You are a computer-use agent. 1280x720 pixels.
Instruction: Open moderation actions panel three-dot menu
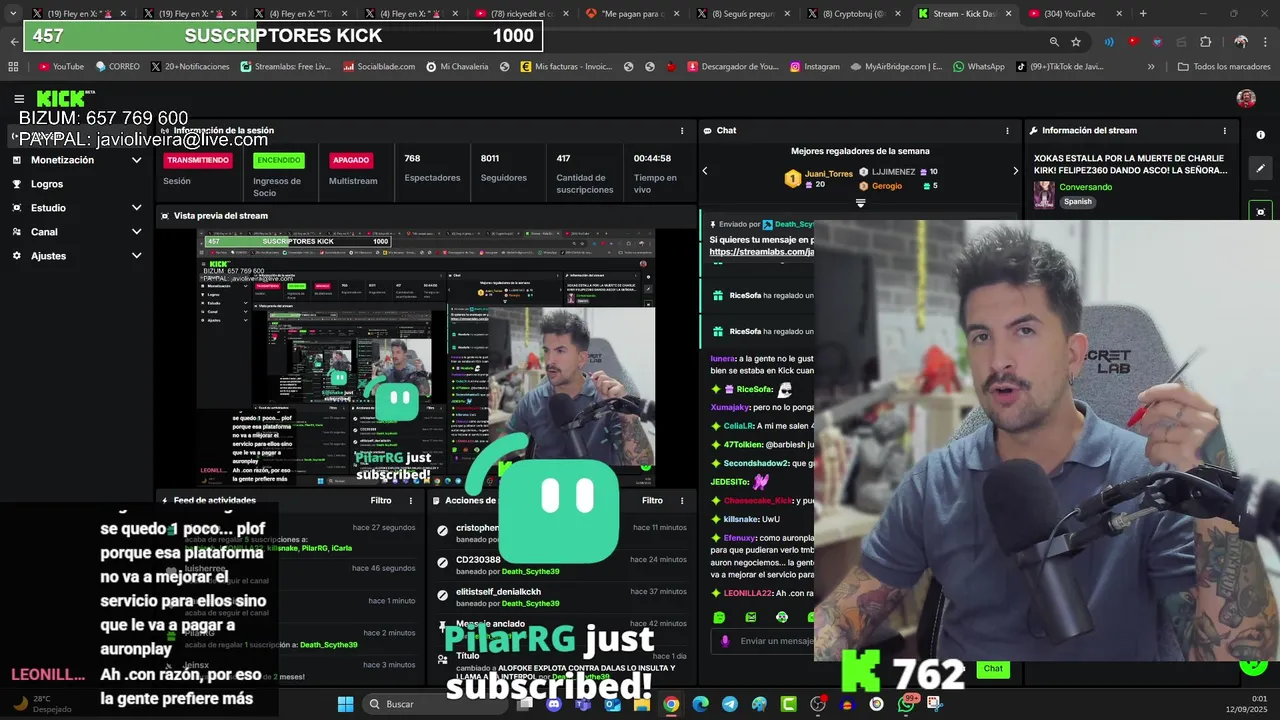pos(682,501)
